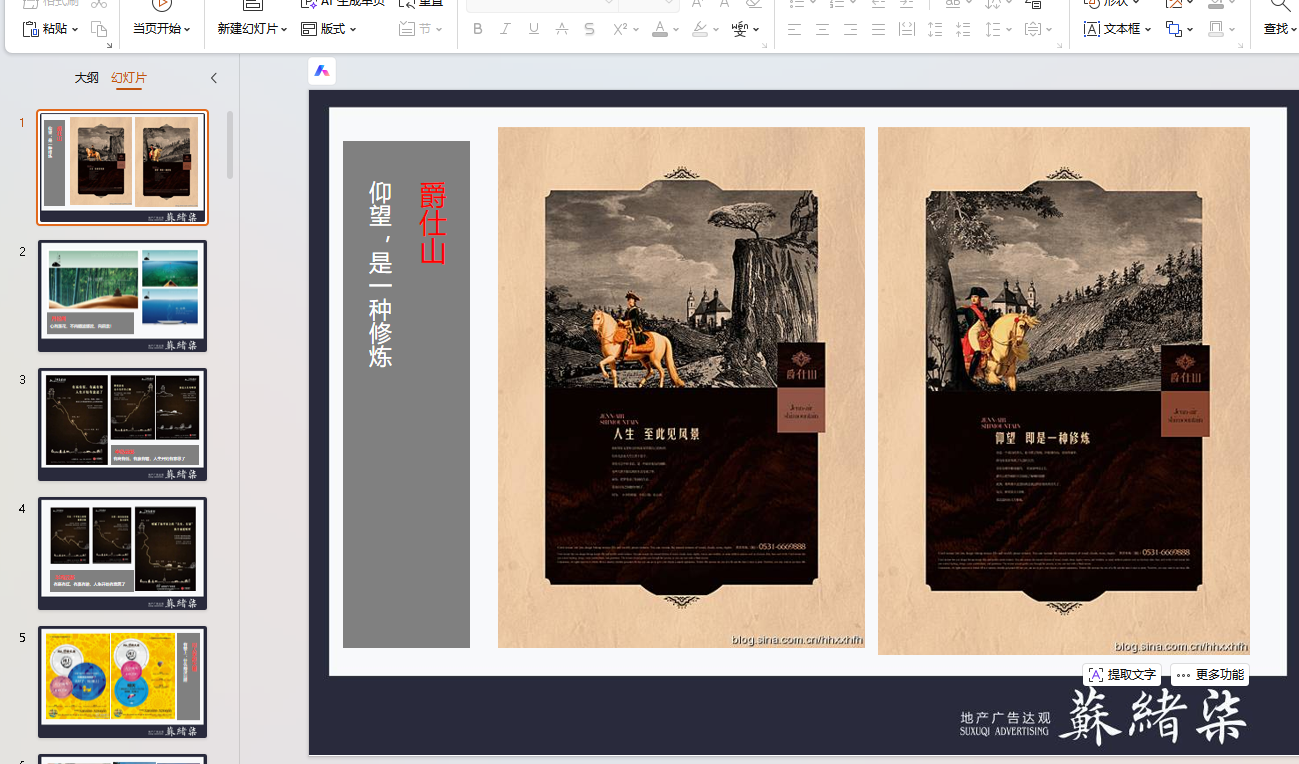Viewport: 1299px width, 764px height.
Task: Click the AI assistant icon above the slide
Action: click(x=322, y=71)
